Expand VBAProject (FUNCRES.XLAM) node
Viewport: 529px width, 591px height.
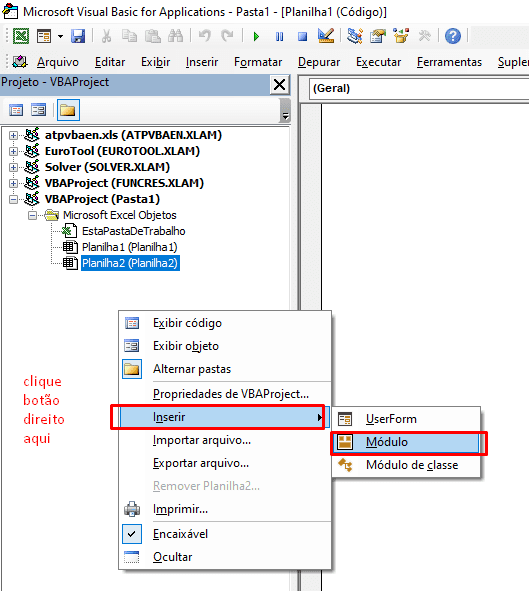coord(13,184)
